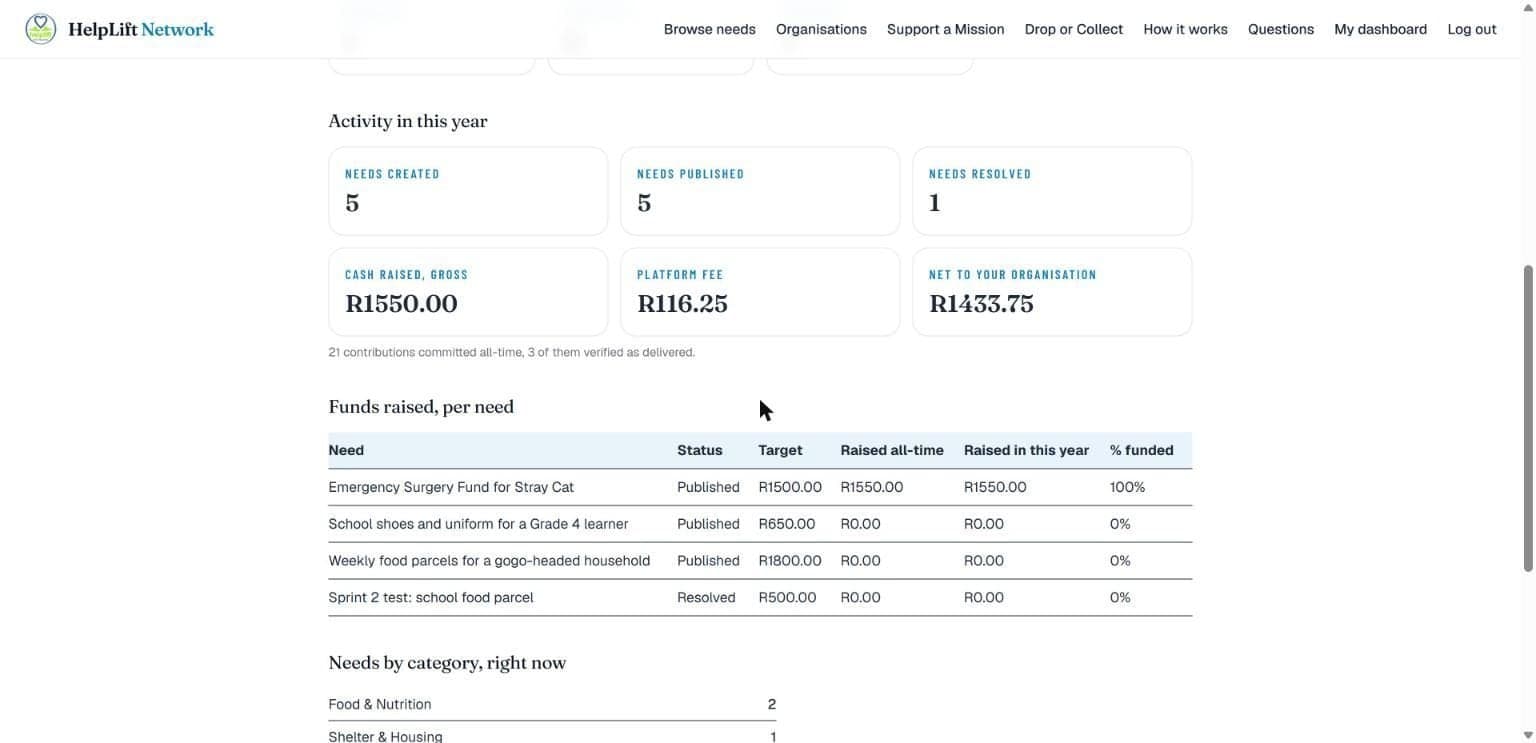Go to My dashboard

[1380, 29]
